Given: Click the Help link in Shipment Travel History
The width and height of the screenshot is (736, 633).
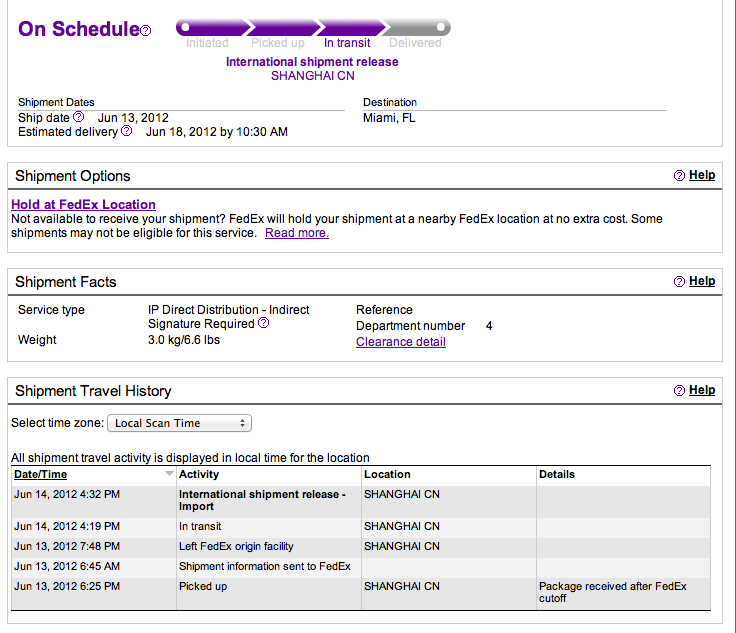Looking at the screenshot, I should pos(702,390).
